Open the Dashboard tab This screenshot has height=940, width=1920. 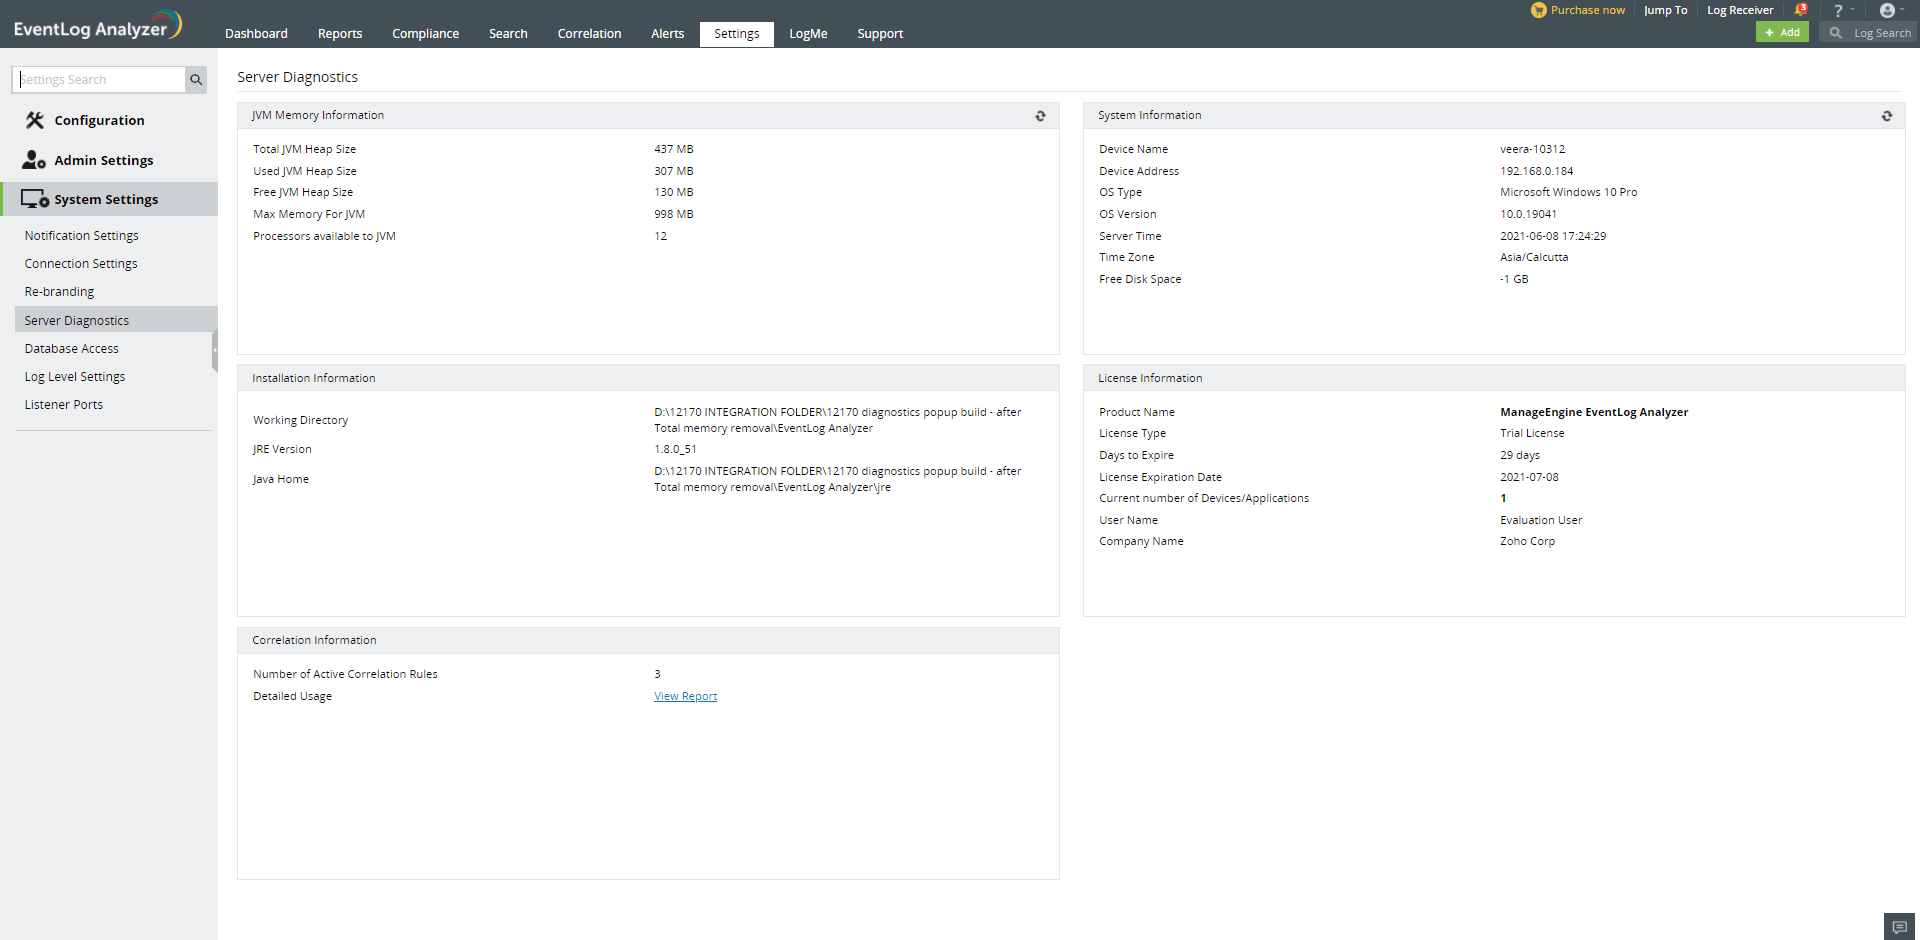256,34
